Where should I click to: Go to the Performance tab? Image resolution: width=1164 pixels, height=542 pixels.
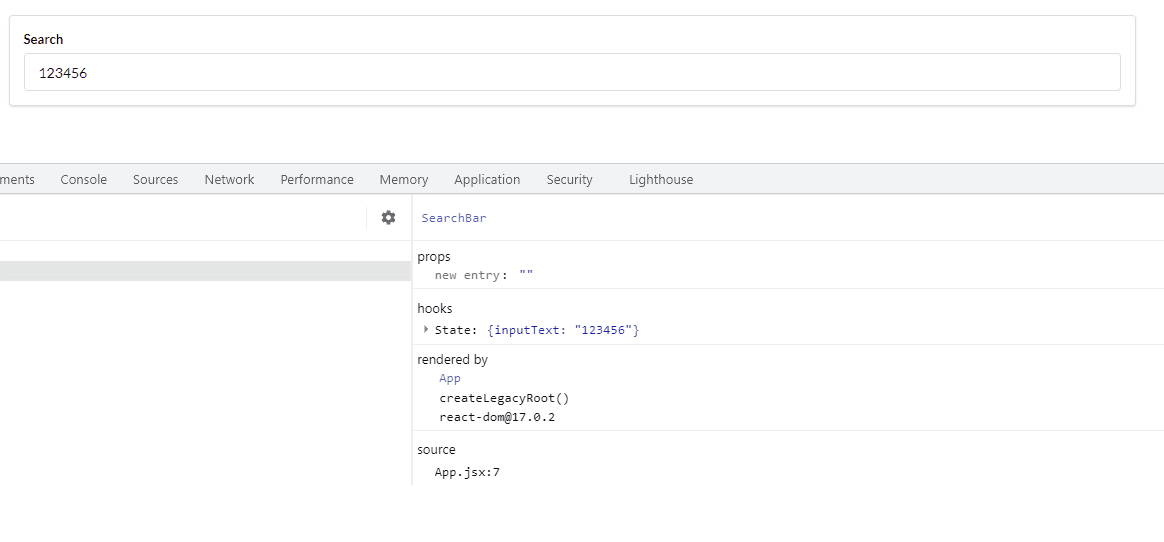(317, 179)
